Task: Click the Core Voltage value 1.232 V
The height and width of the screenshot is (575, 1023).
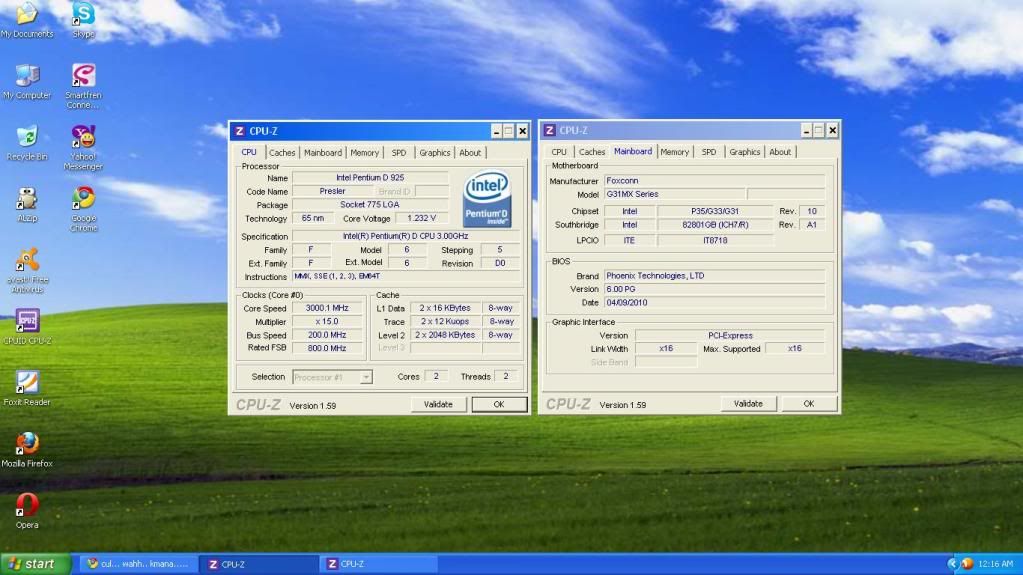Action: click(x=421, y=219)
